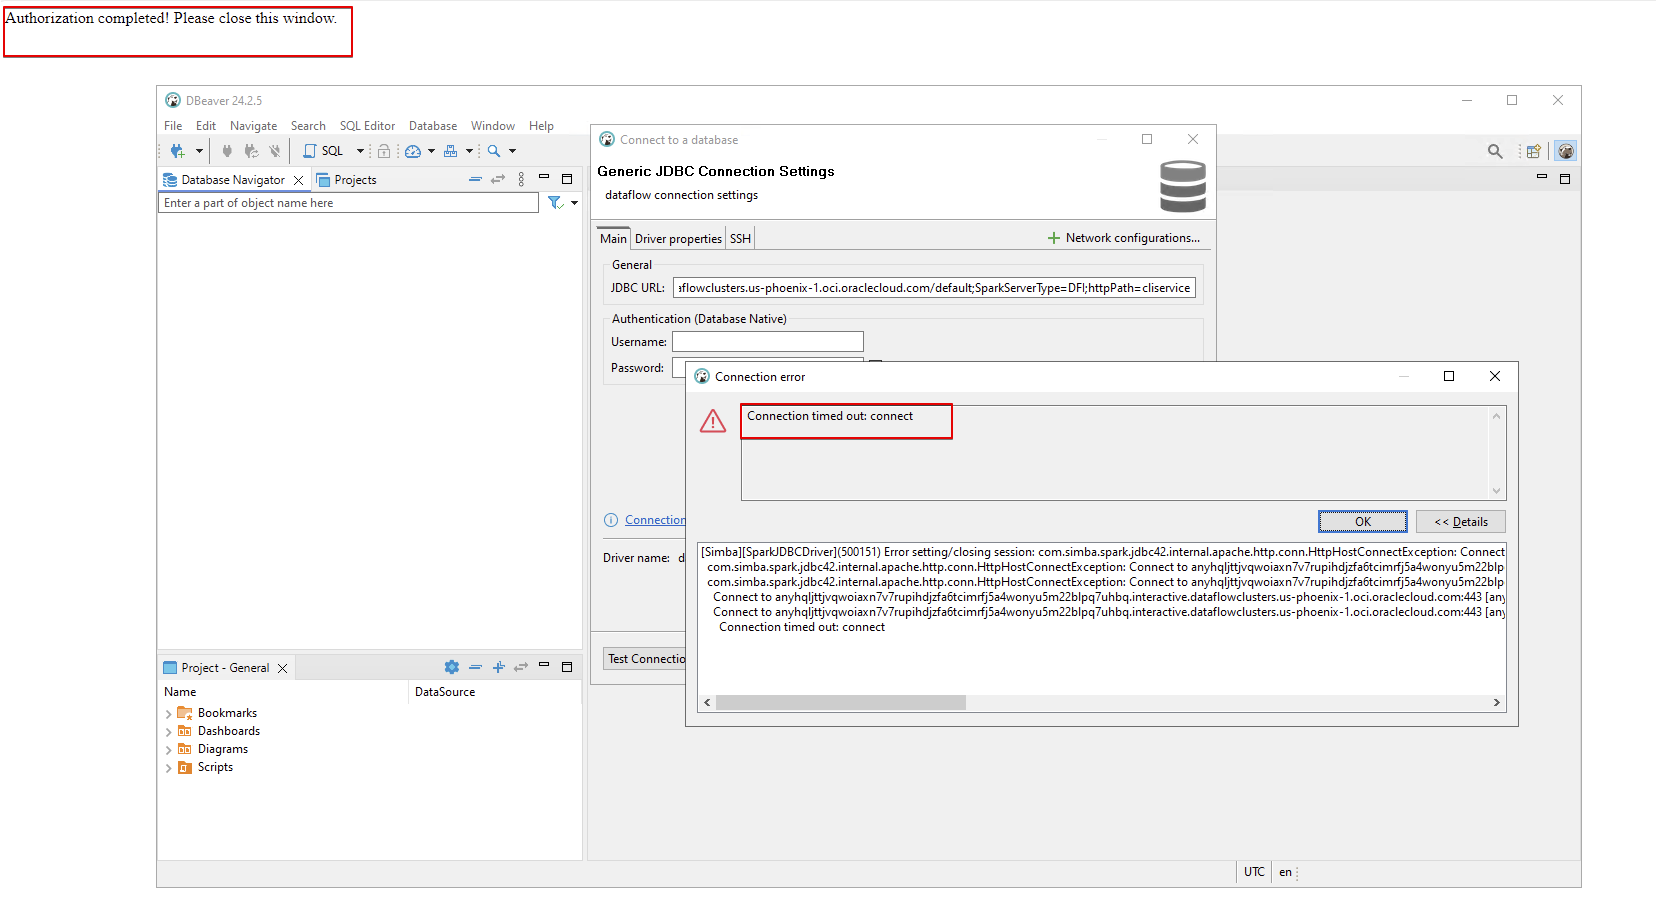Click the DataSource column header
Image resolution: width=1656 pixels, height=908 pixels.
pos(445,692)
